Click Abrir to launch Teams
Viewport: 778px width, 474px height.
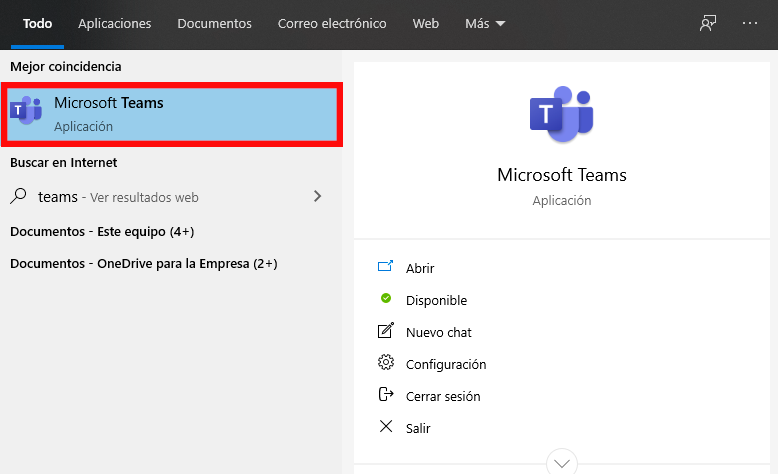click(x=420, y=269)
